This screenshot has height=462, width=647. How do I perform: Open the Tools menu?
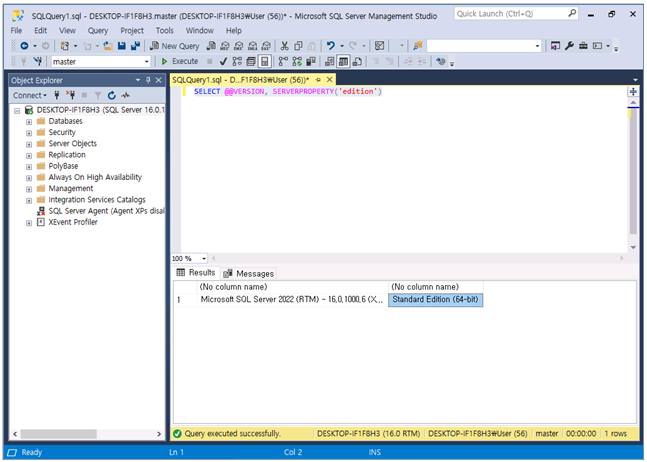[165, 31]
